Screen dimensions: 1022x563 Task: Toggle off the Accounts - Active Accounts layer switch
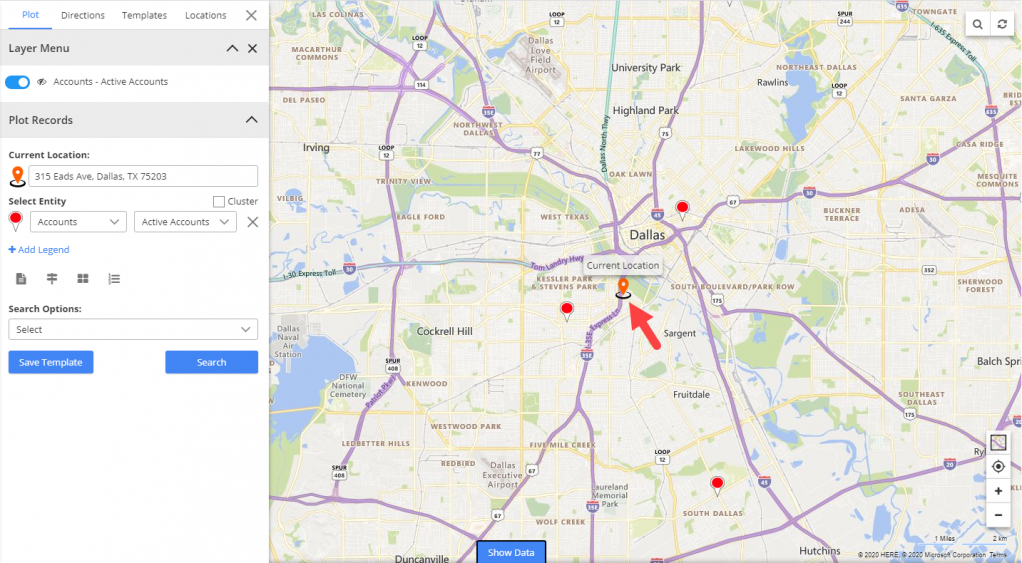[18, 82]
